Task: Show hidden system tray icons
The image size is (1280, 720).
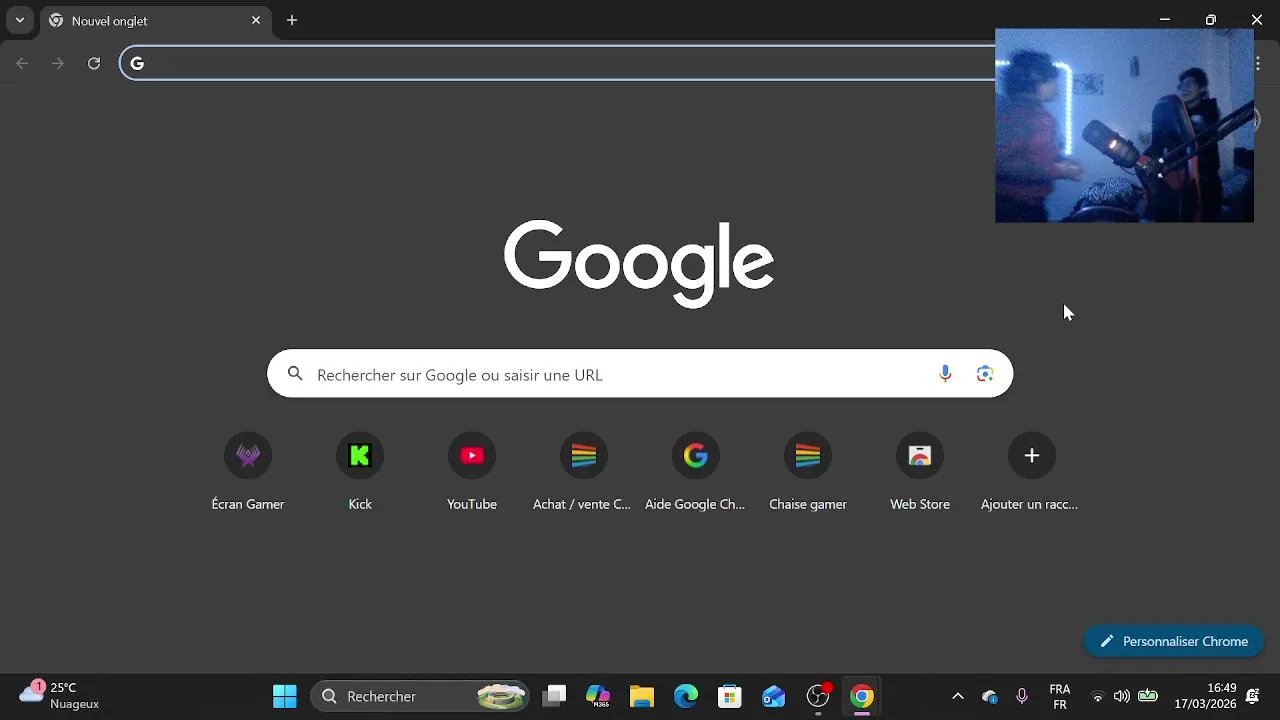Action: [957, 696]
